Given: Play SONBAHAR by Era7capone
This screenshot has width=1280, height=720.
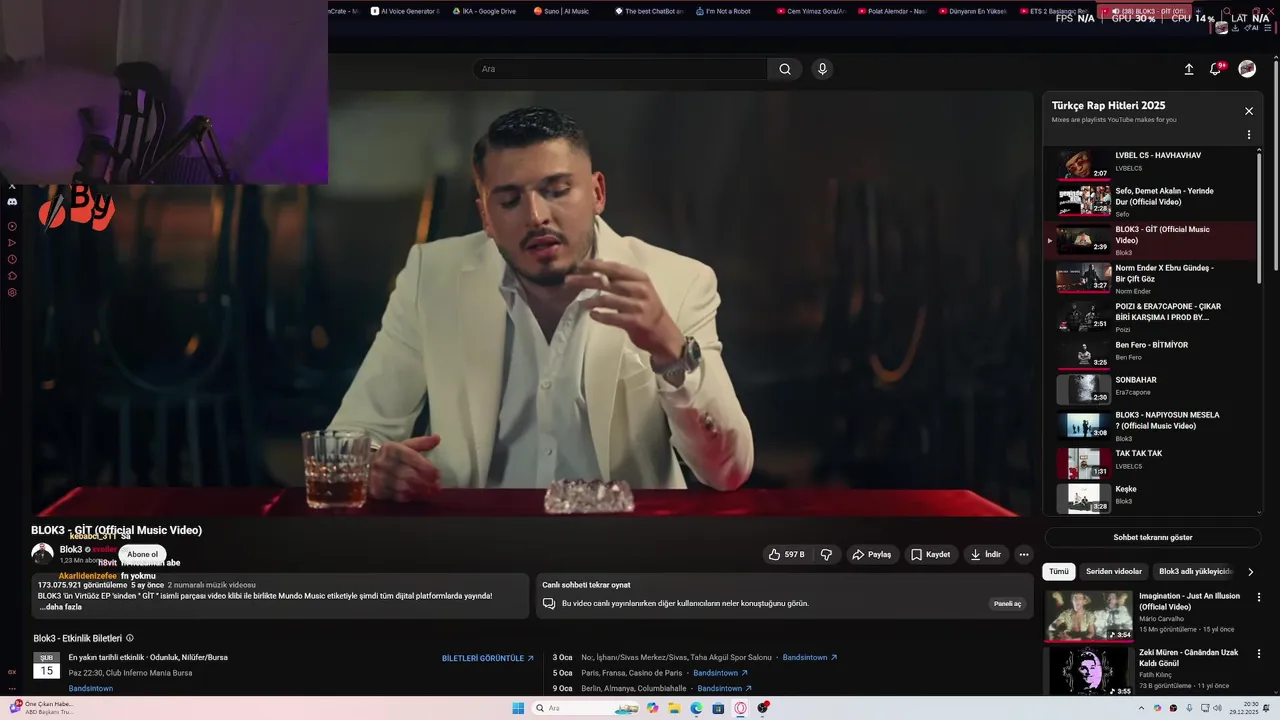Looking at the screenshot, I should click(1150, 388).
